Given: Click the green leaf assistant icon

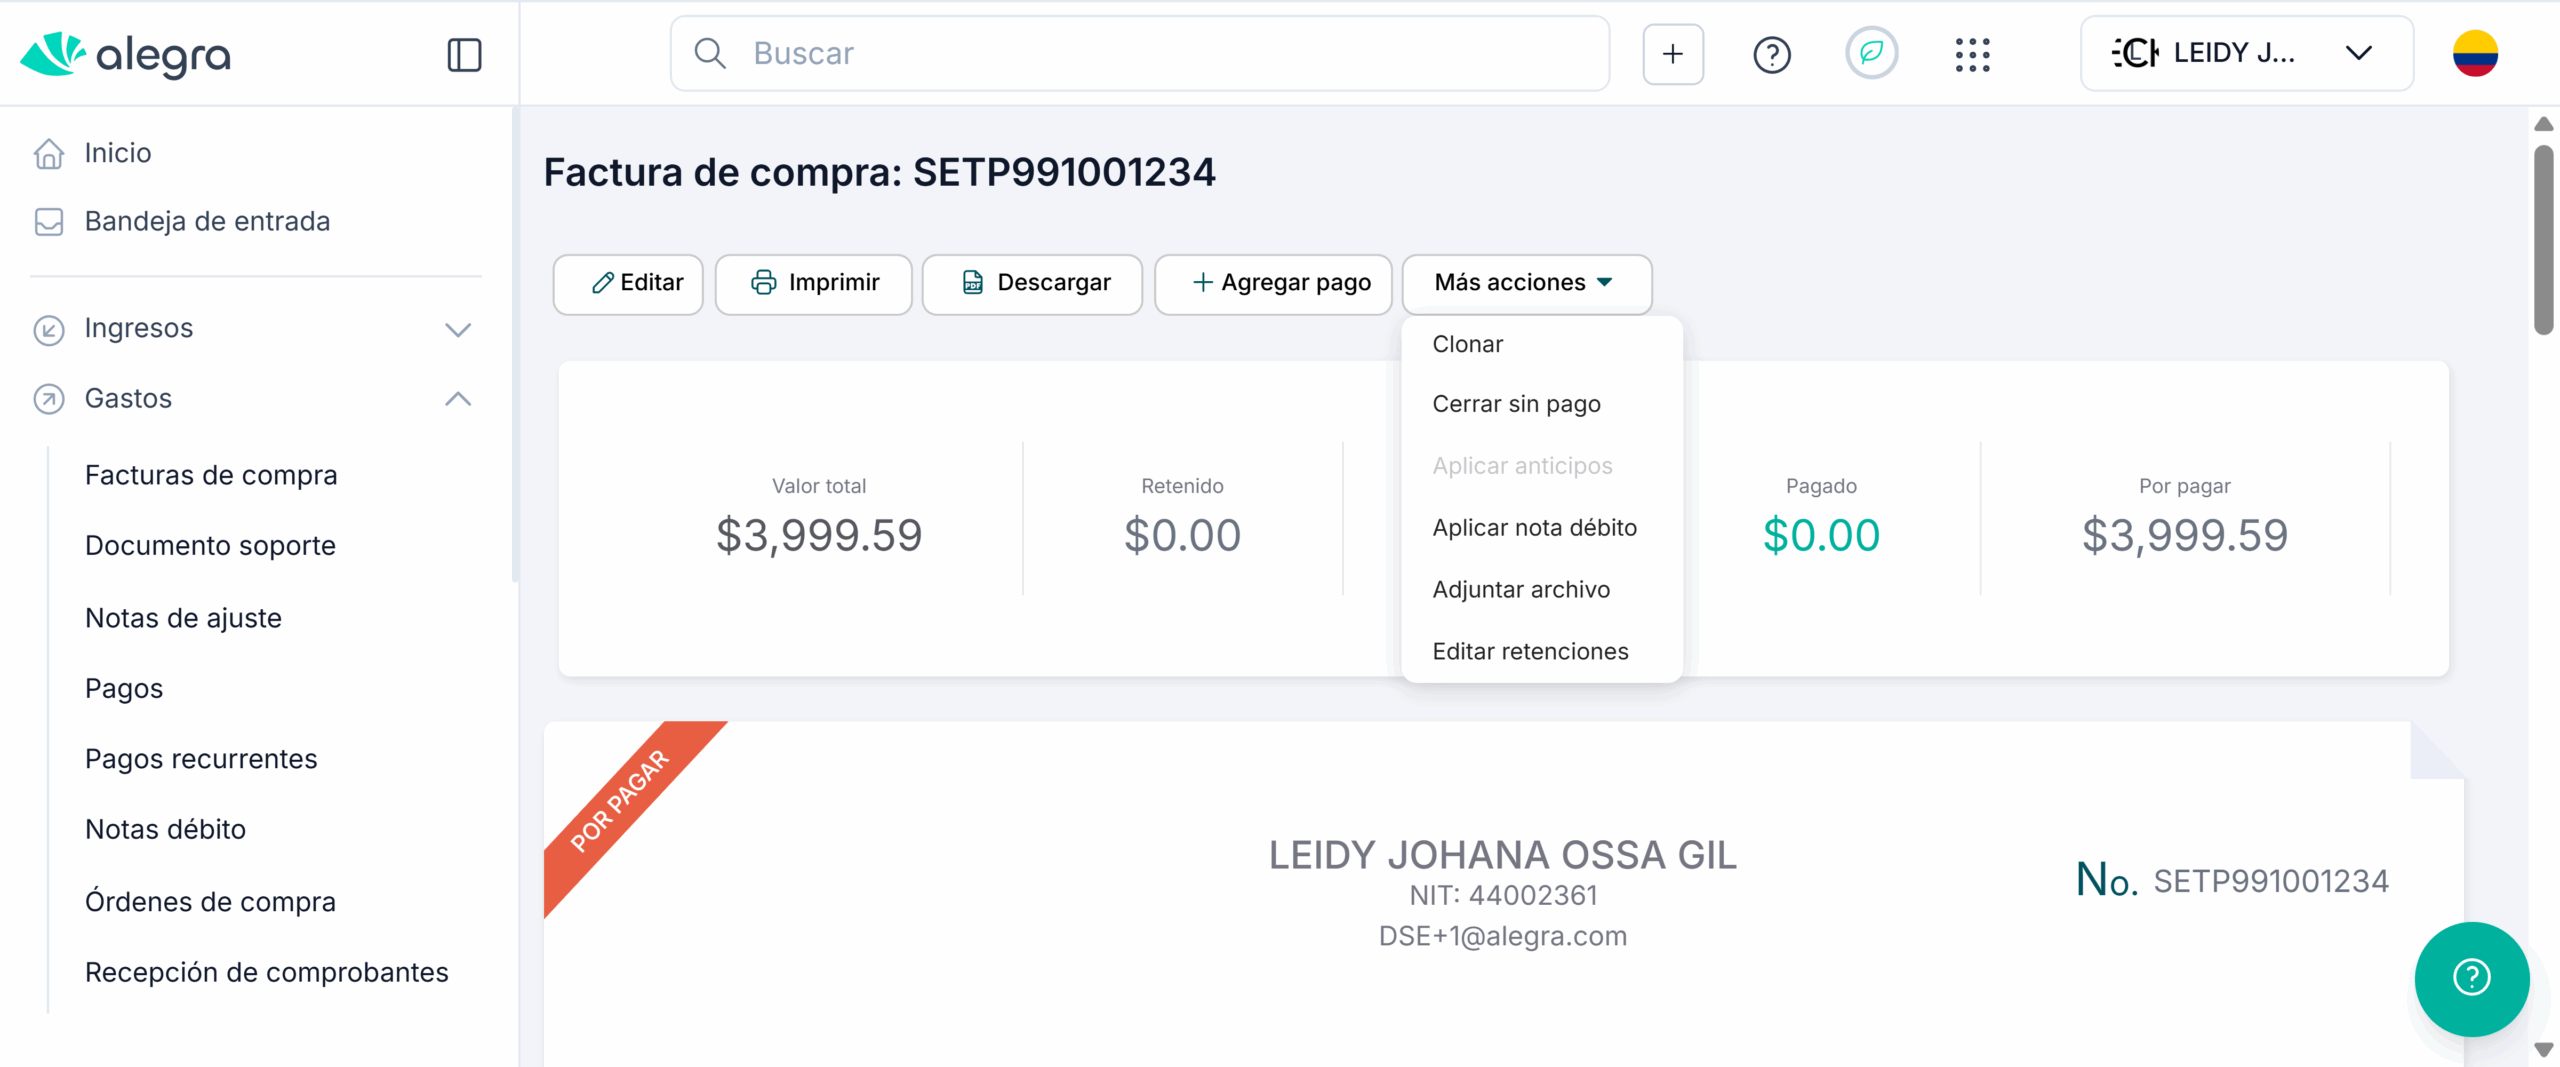Looking at the screenshot, I should [x=1871, y=53].
